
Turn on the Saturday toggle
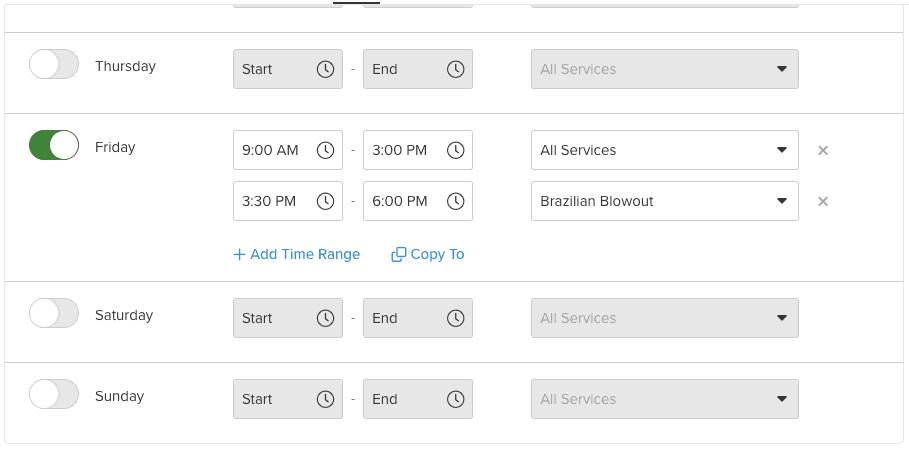click(54, 314)
